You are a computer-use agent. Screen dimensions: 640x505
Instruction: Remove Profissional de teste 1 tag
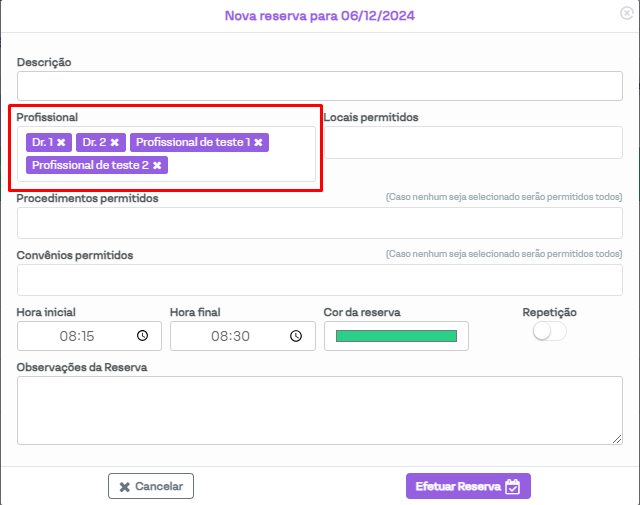coord(258,143)
